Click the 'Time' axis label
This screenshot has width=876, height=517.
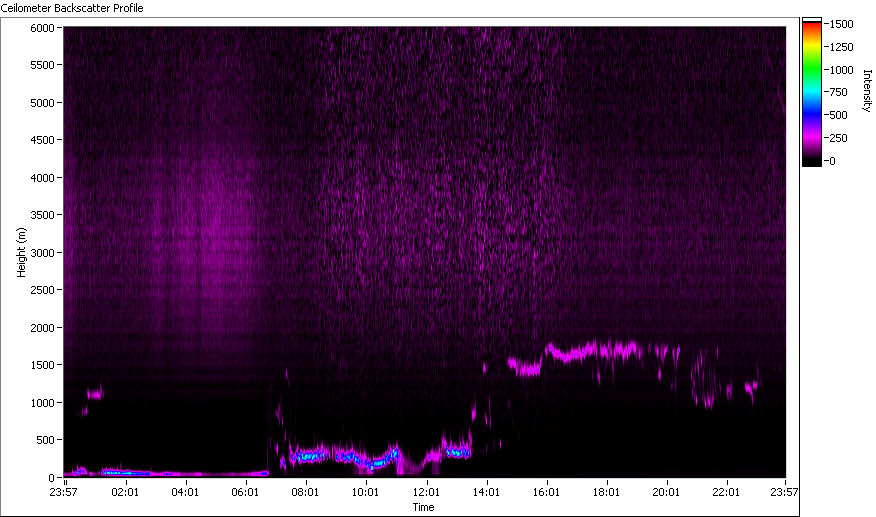[x=423, y=507]
